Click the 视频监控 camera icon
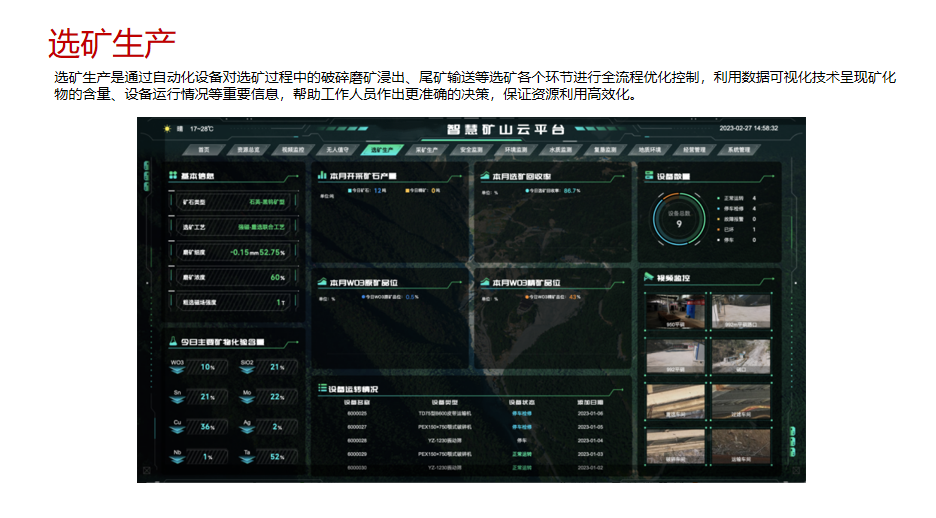The width and height of the screenshot is (936, 518). pos(648,278)
